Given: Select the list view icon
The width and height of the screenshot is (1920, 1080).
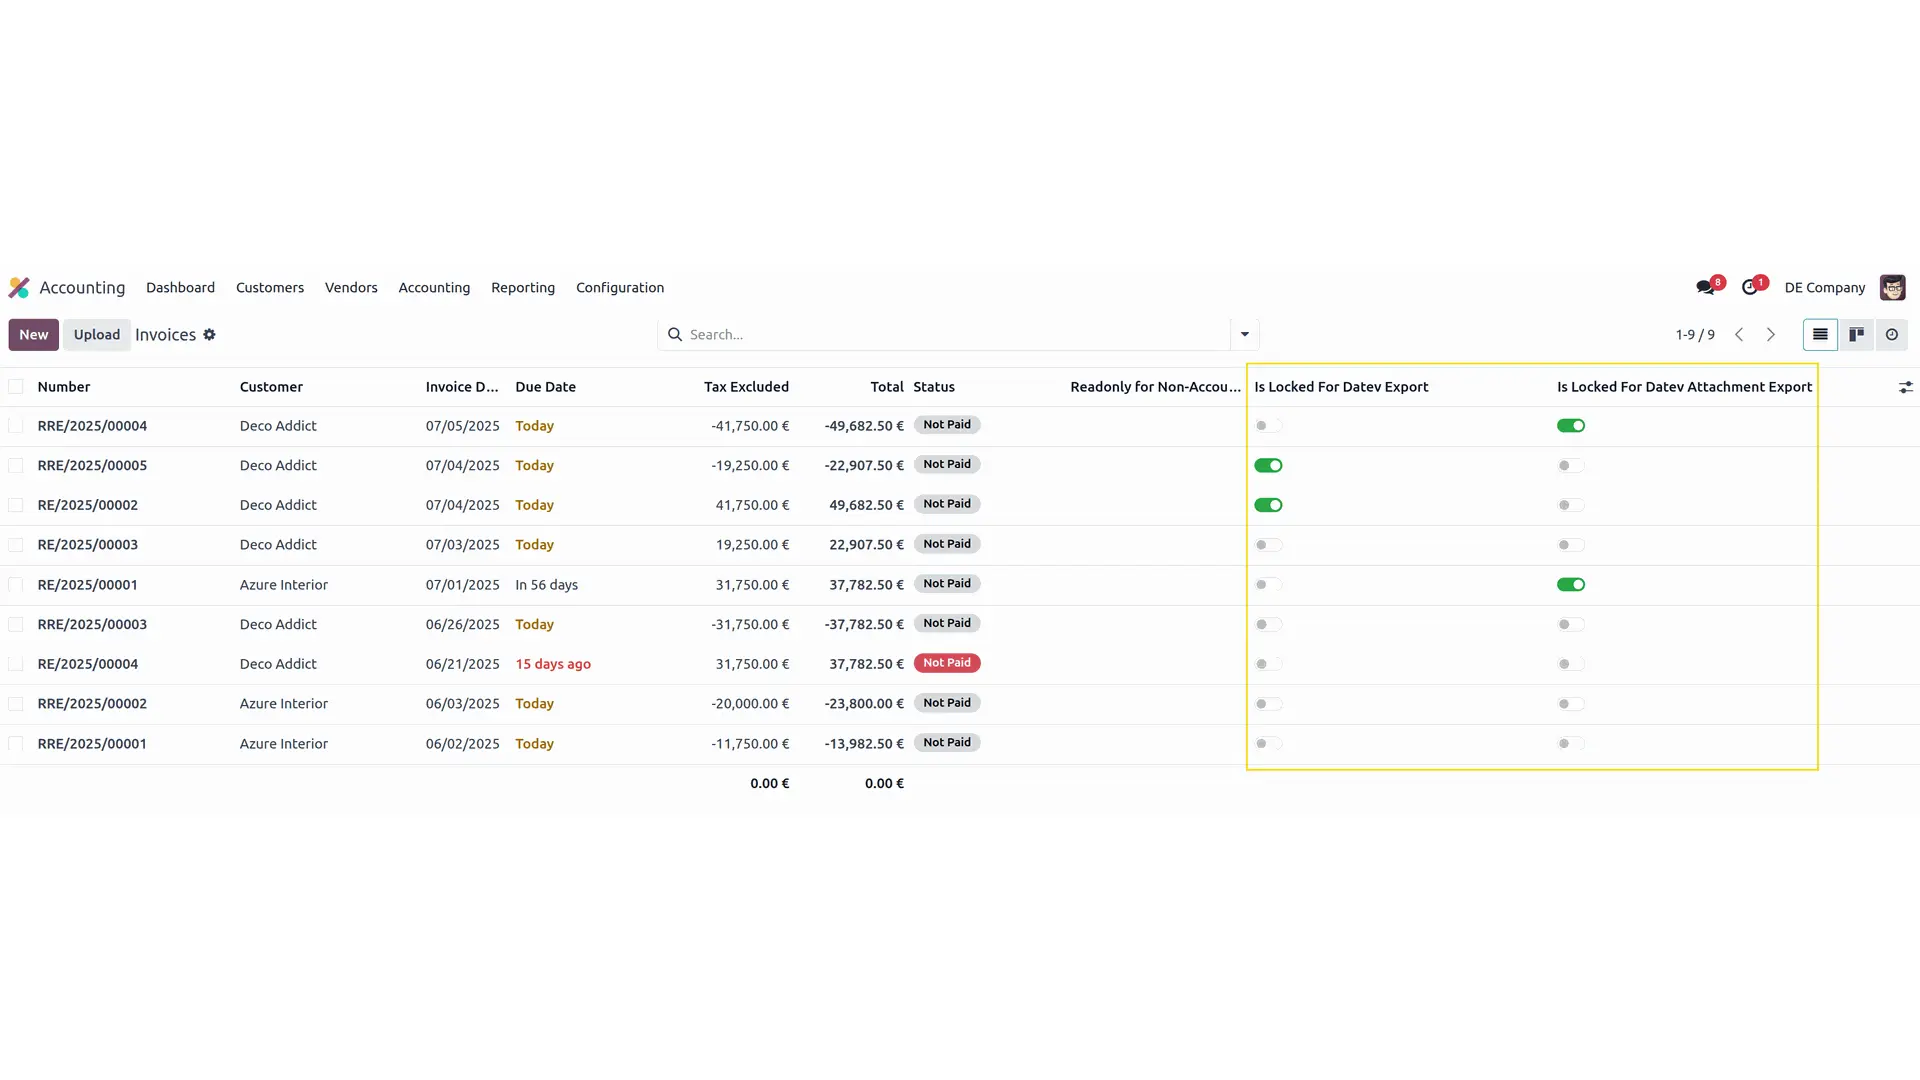Looking at the screenshot, I should click(1819, 334).
